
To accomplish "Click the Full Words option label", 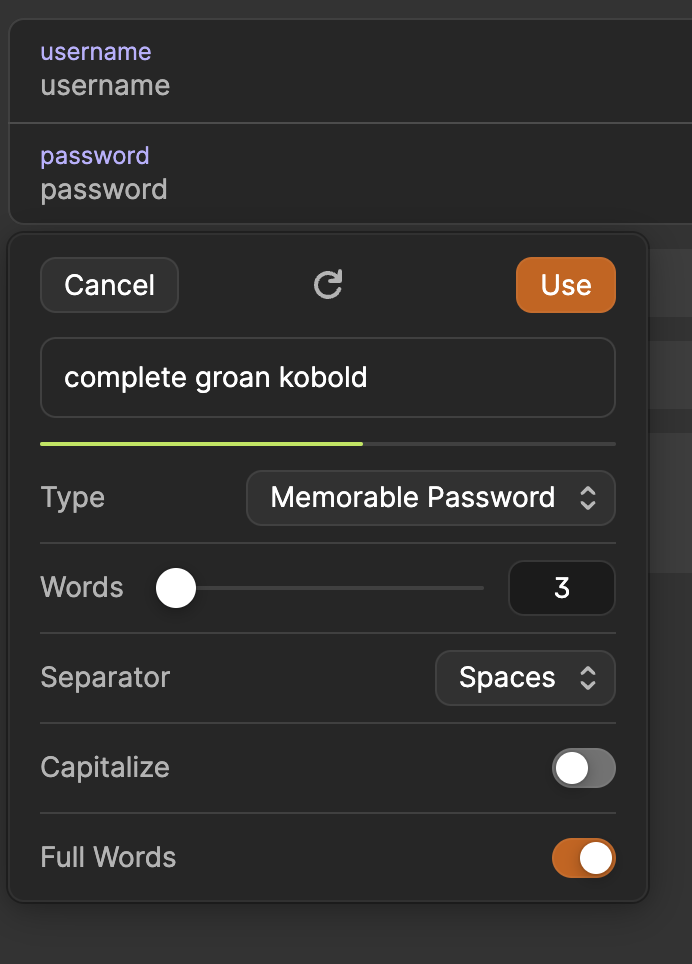I will pyautogui.click(x=108, y=858).
